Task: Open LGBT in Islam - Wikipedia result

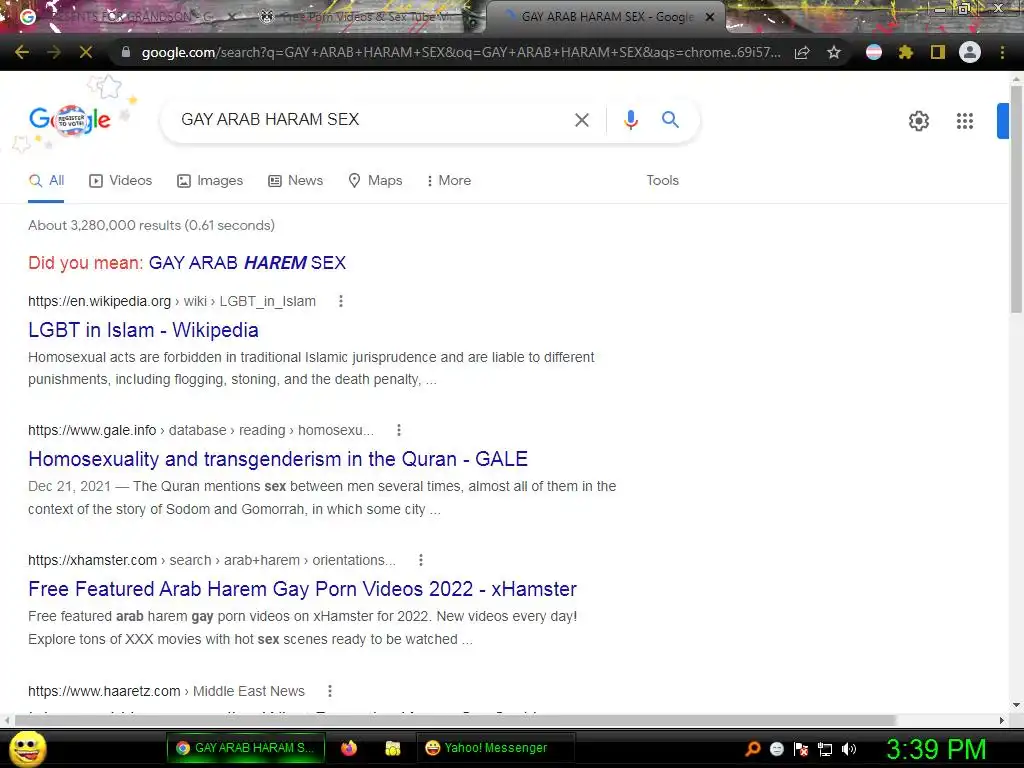Action: point(143,330)
